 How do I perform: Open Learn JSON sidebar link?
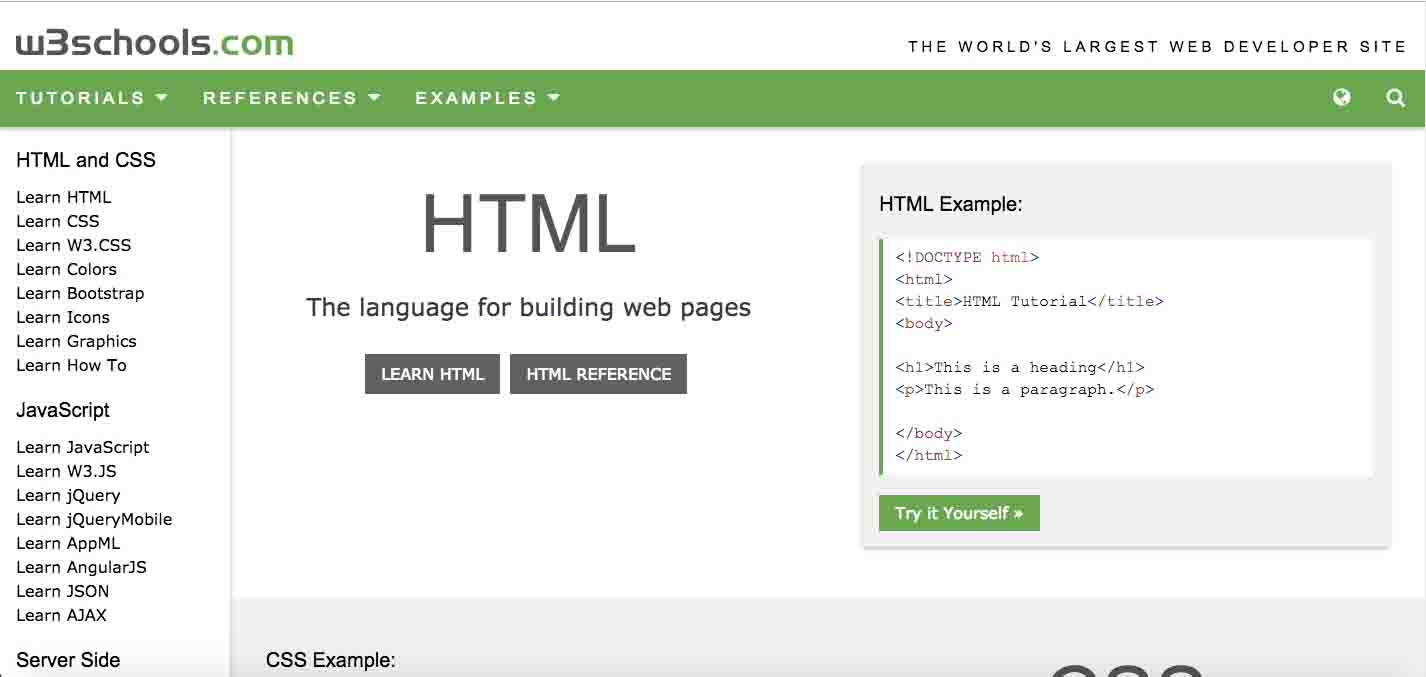63,591
